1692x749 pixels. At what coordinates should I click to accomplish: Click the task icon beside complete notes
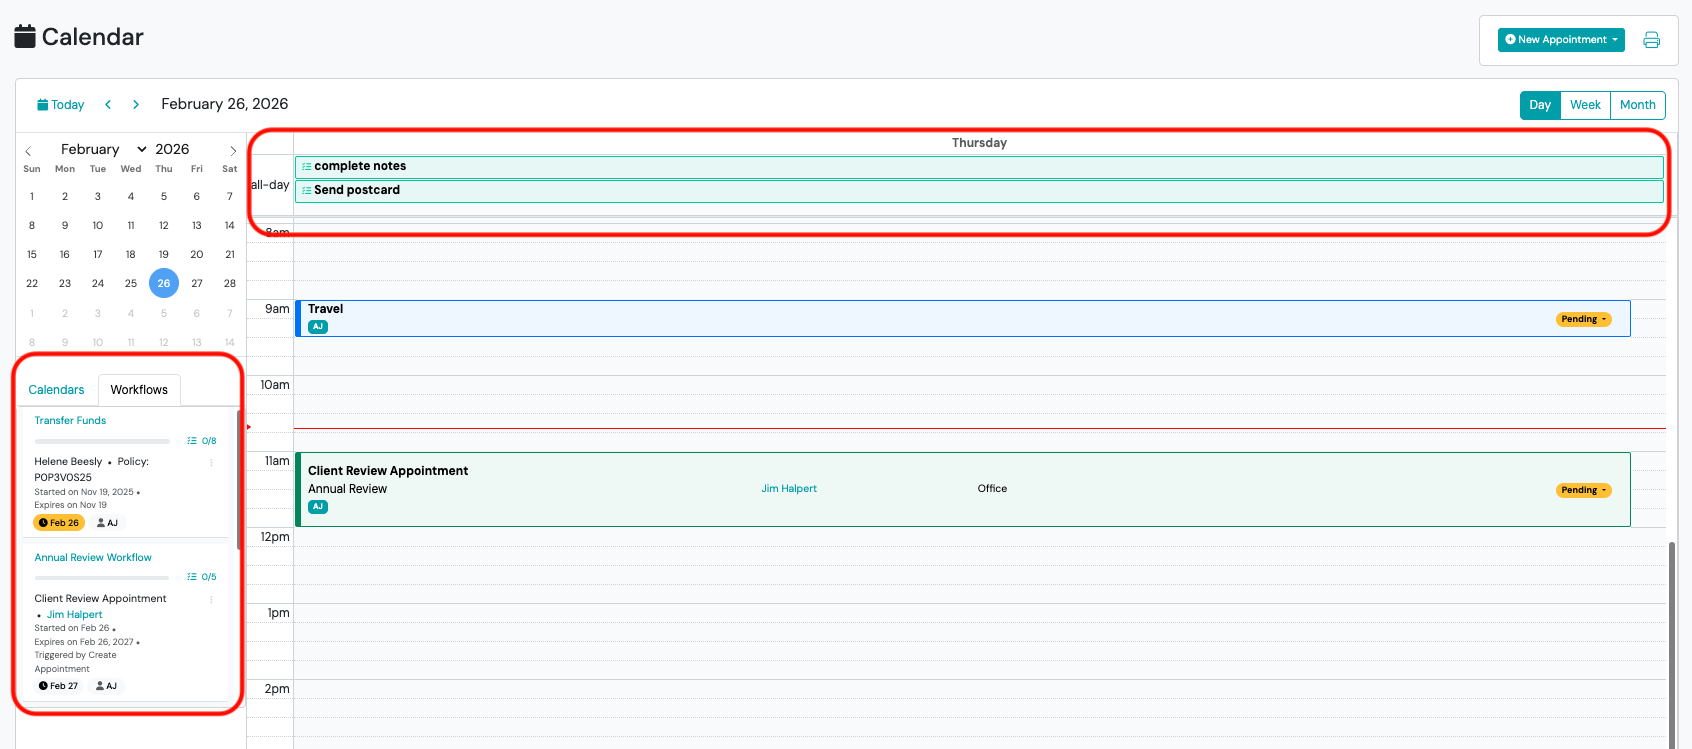coord(307,167)
